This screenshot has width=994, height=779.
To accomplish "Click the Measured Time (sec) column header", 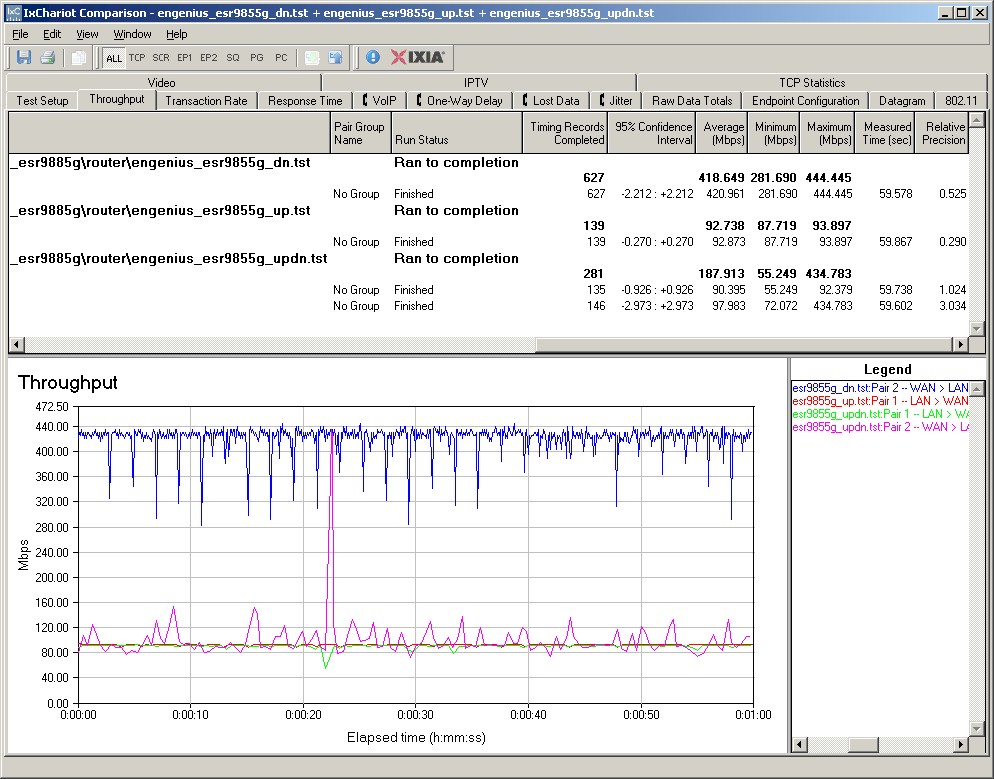I will [x=885, y=133].
